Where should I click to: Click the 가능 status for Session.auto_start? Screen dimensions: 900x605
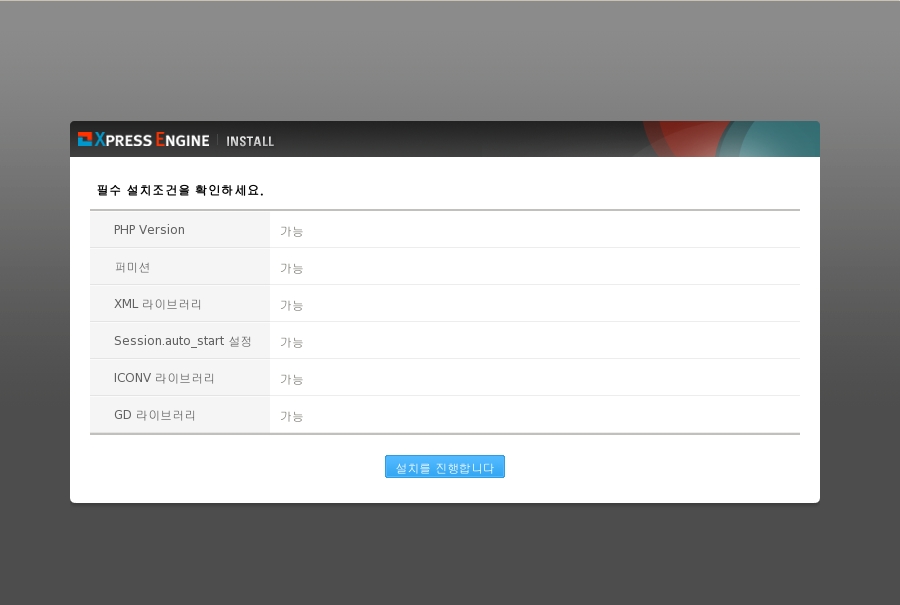[x=292, y=342]
